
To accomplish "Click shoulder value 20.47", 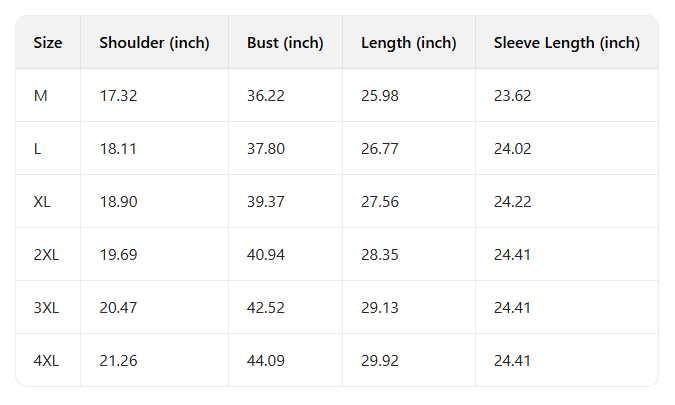I will (x=118, y=308).
